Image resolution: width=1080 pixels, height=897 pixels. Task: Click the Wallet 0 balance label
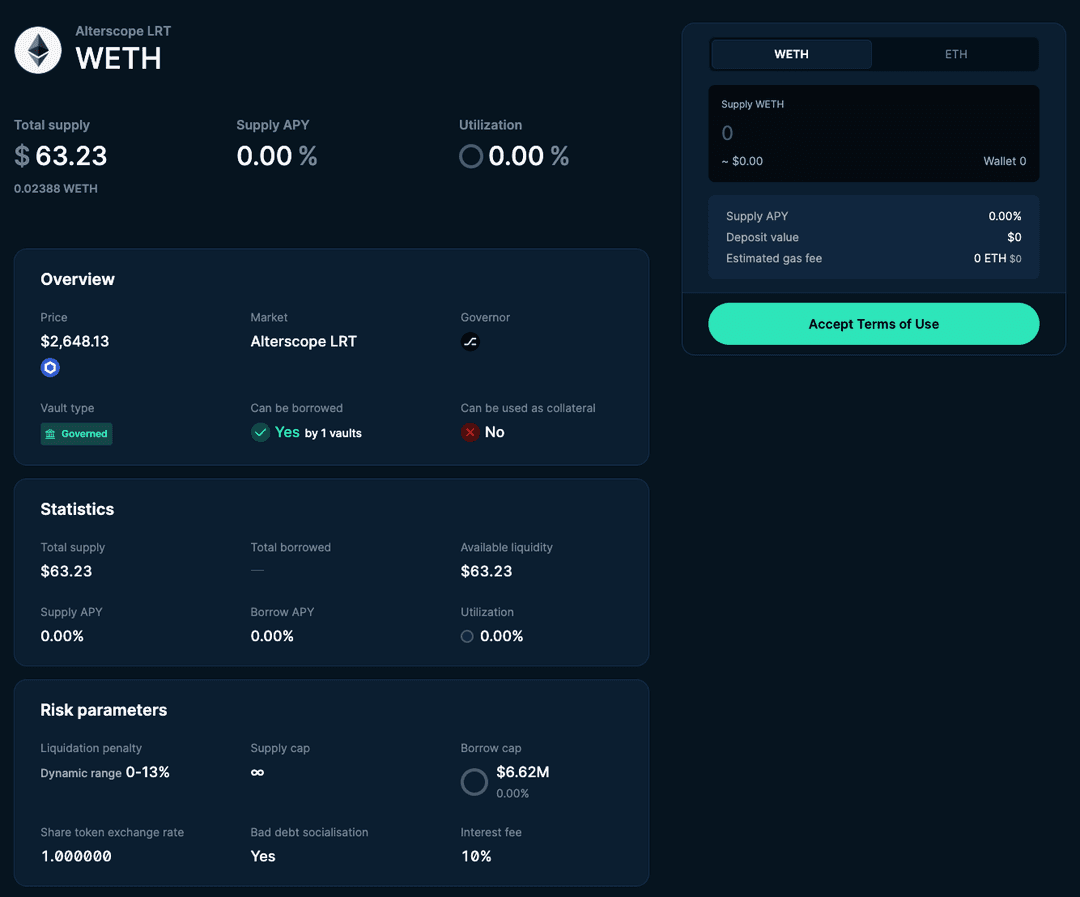[1004, 161]
